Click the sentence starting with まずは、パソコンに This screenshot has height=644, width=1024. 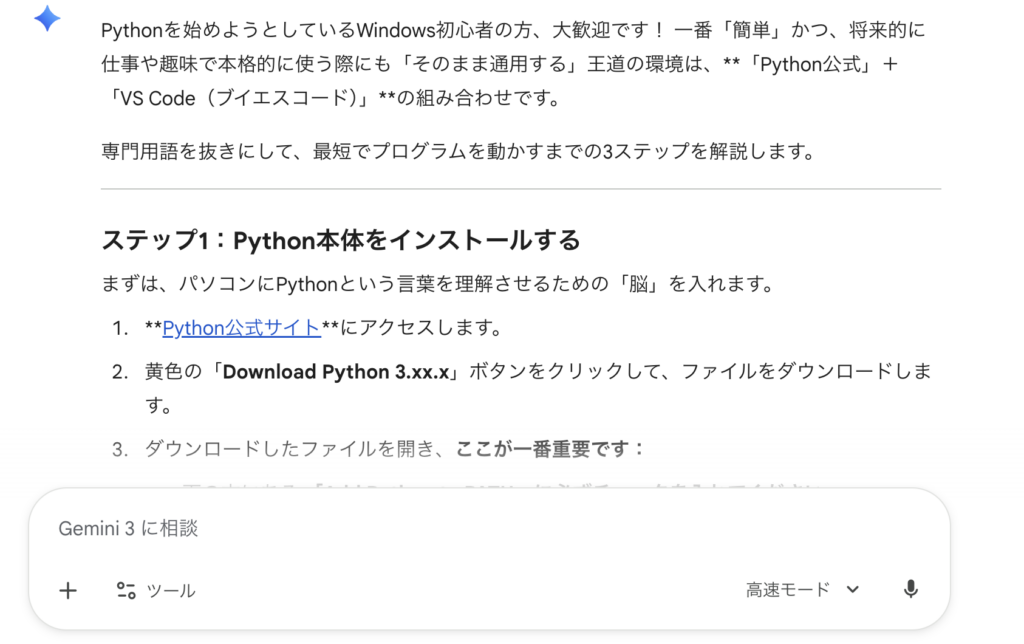coord(438,284)
